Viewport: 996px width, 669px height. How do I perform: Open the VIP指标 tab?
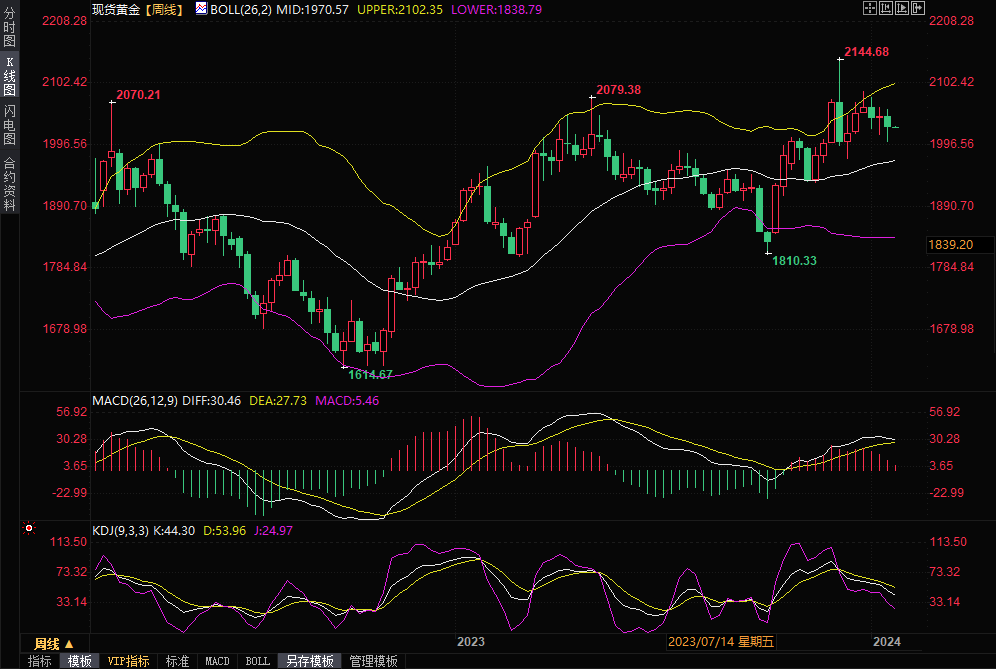tap(128, 661)
